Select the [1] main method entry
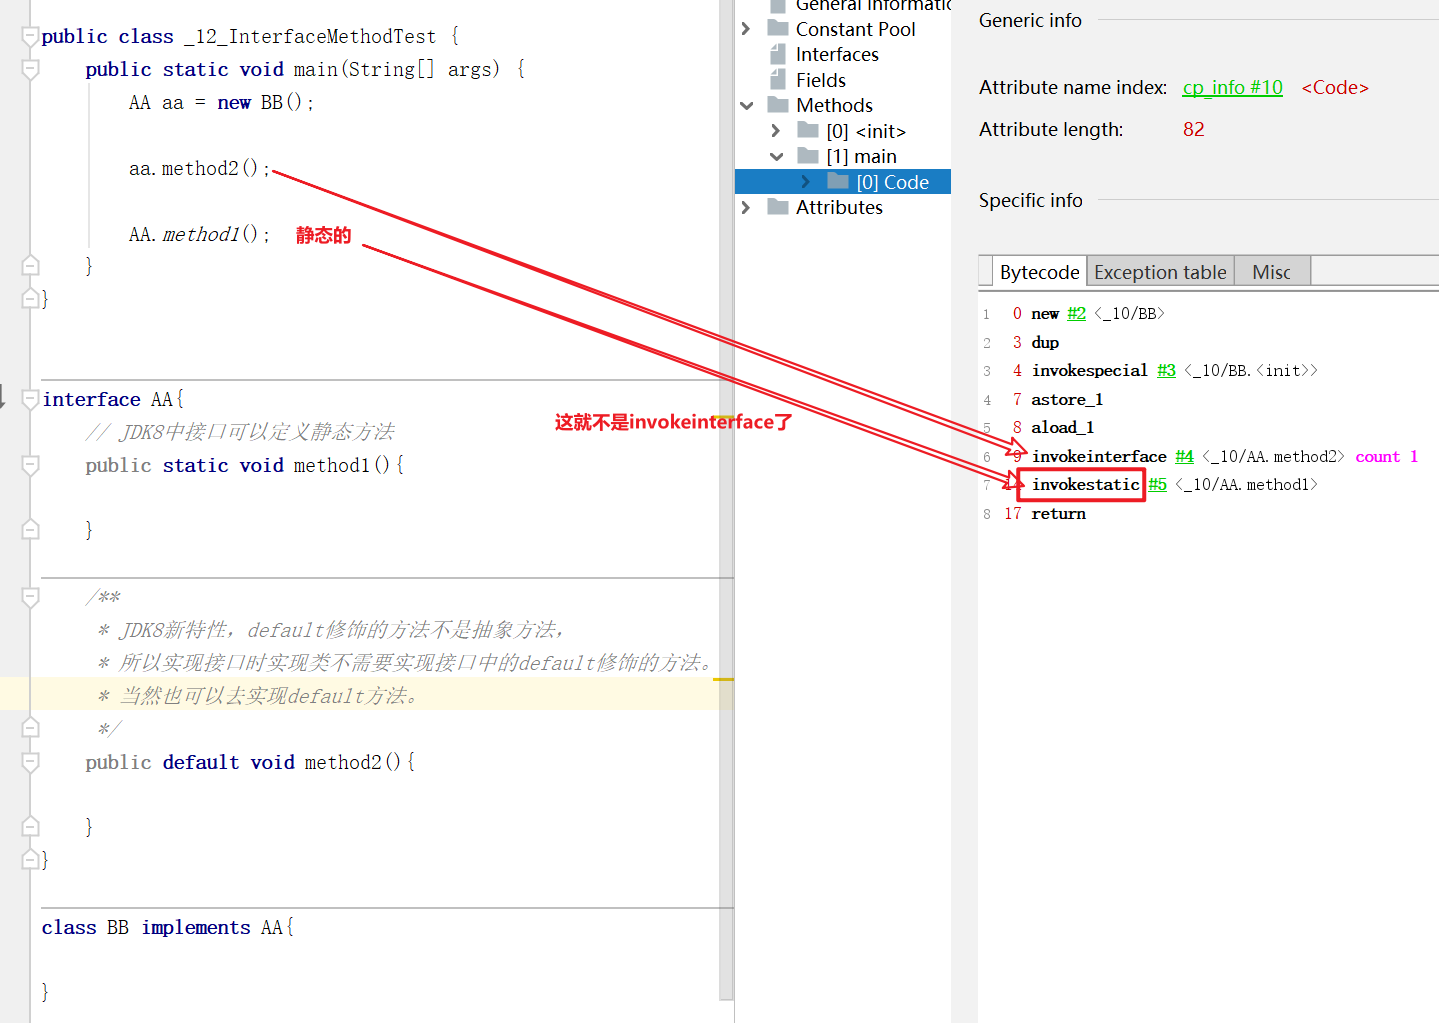Image resolution: width=1439 pixels, height=1023 pixels. (861, 156)
